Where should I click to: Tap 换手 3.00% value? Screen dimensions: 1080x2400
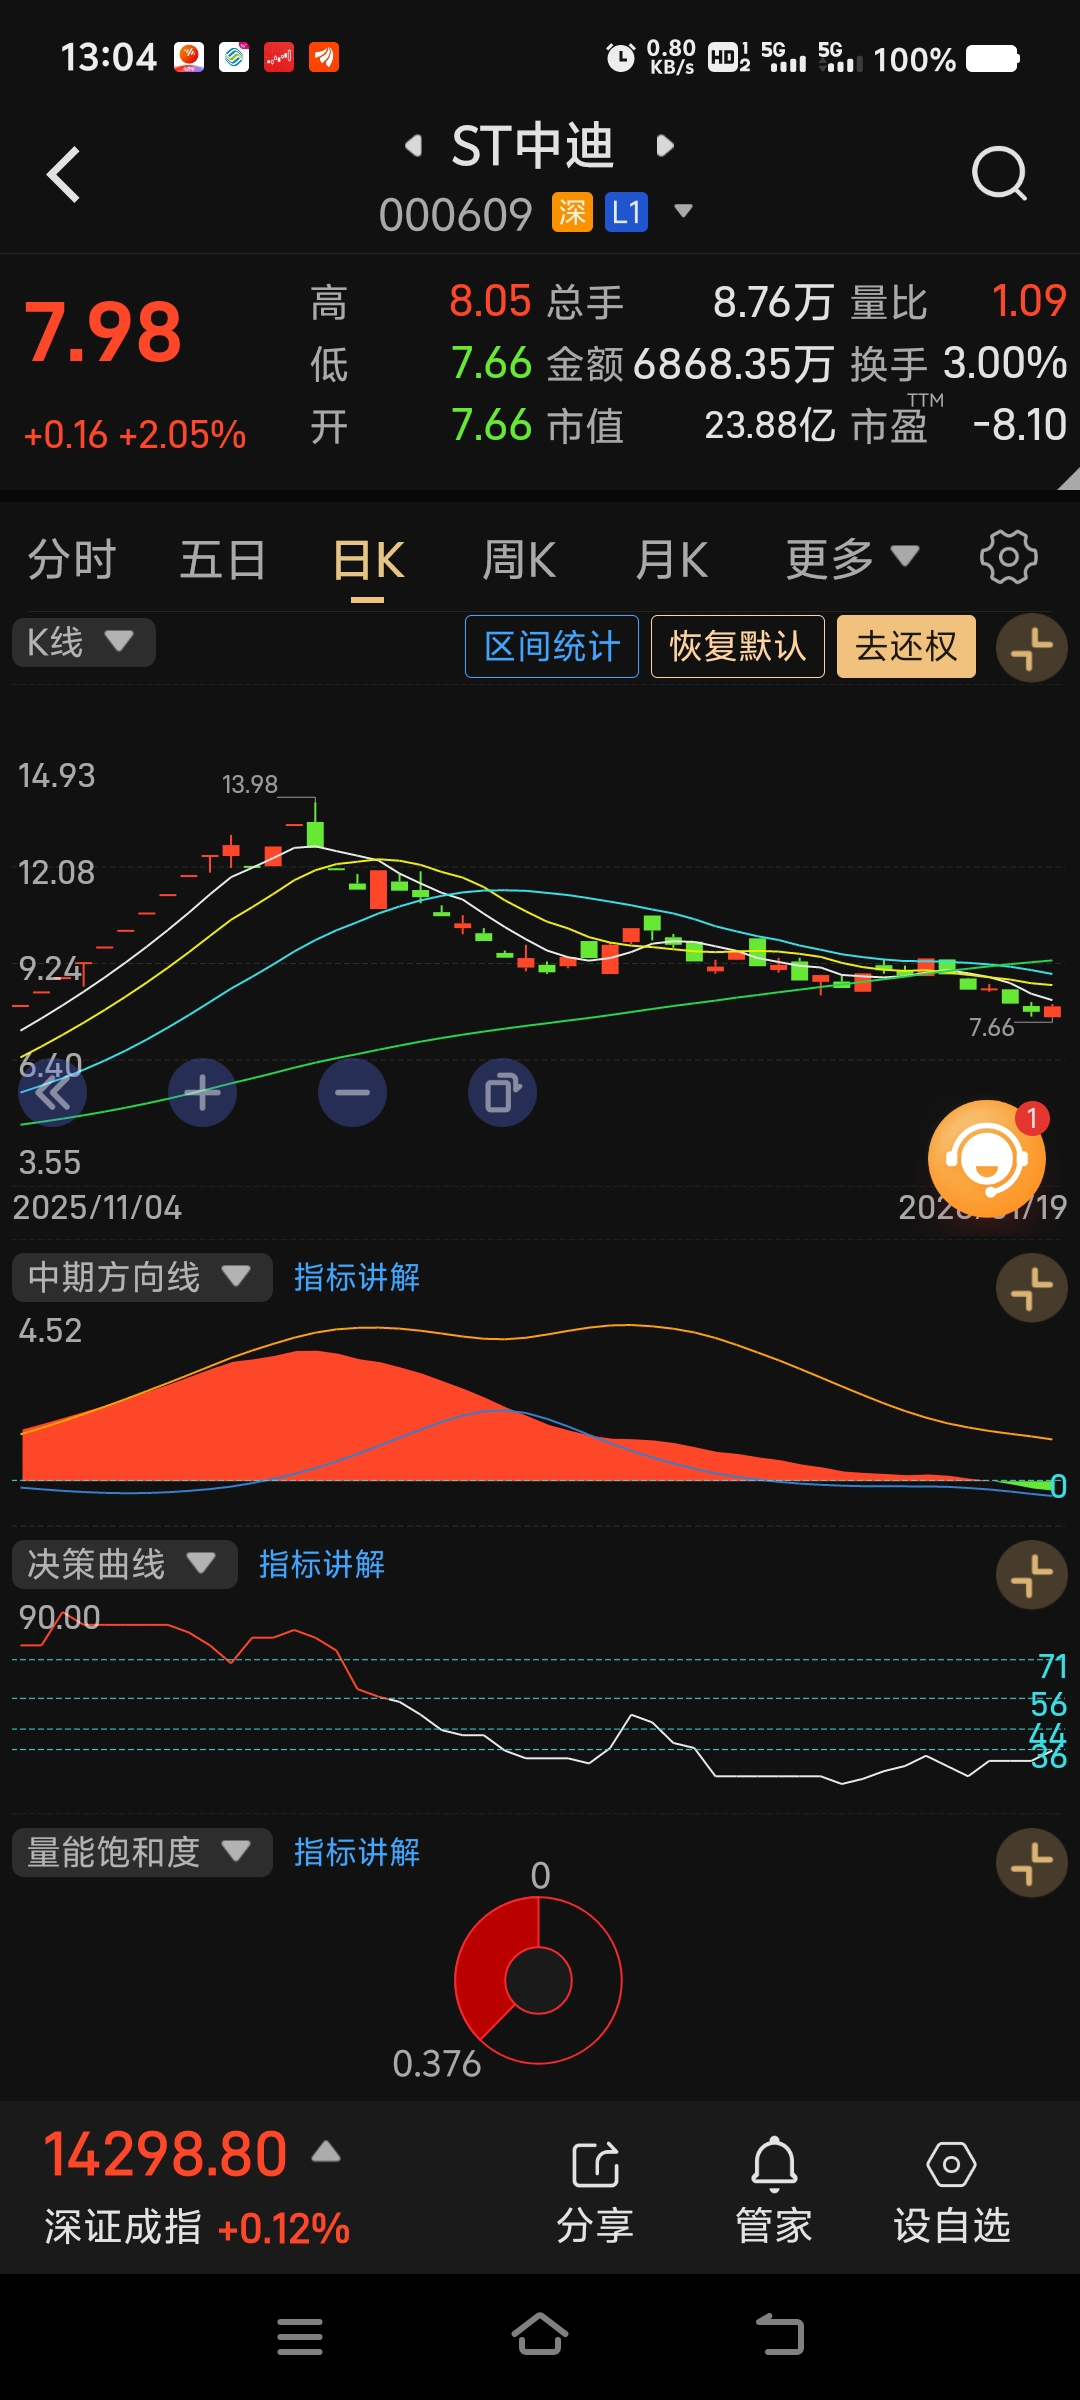[1005, 364]
